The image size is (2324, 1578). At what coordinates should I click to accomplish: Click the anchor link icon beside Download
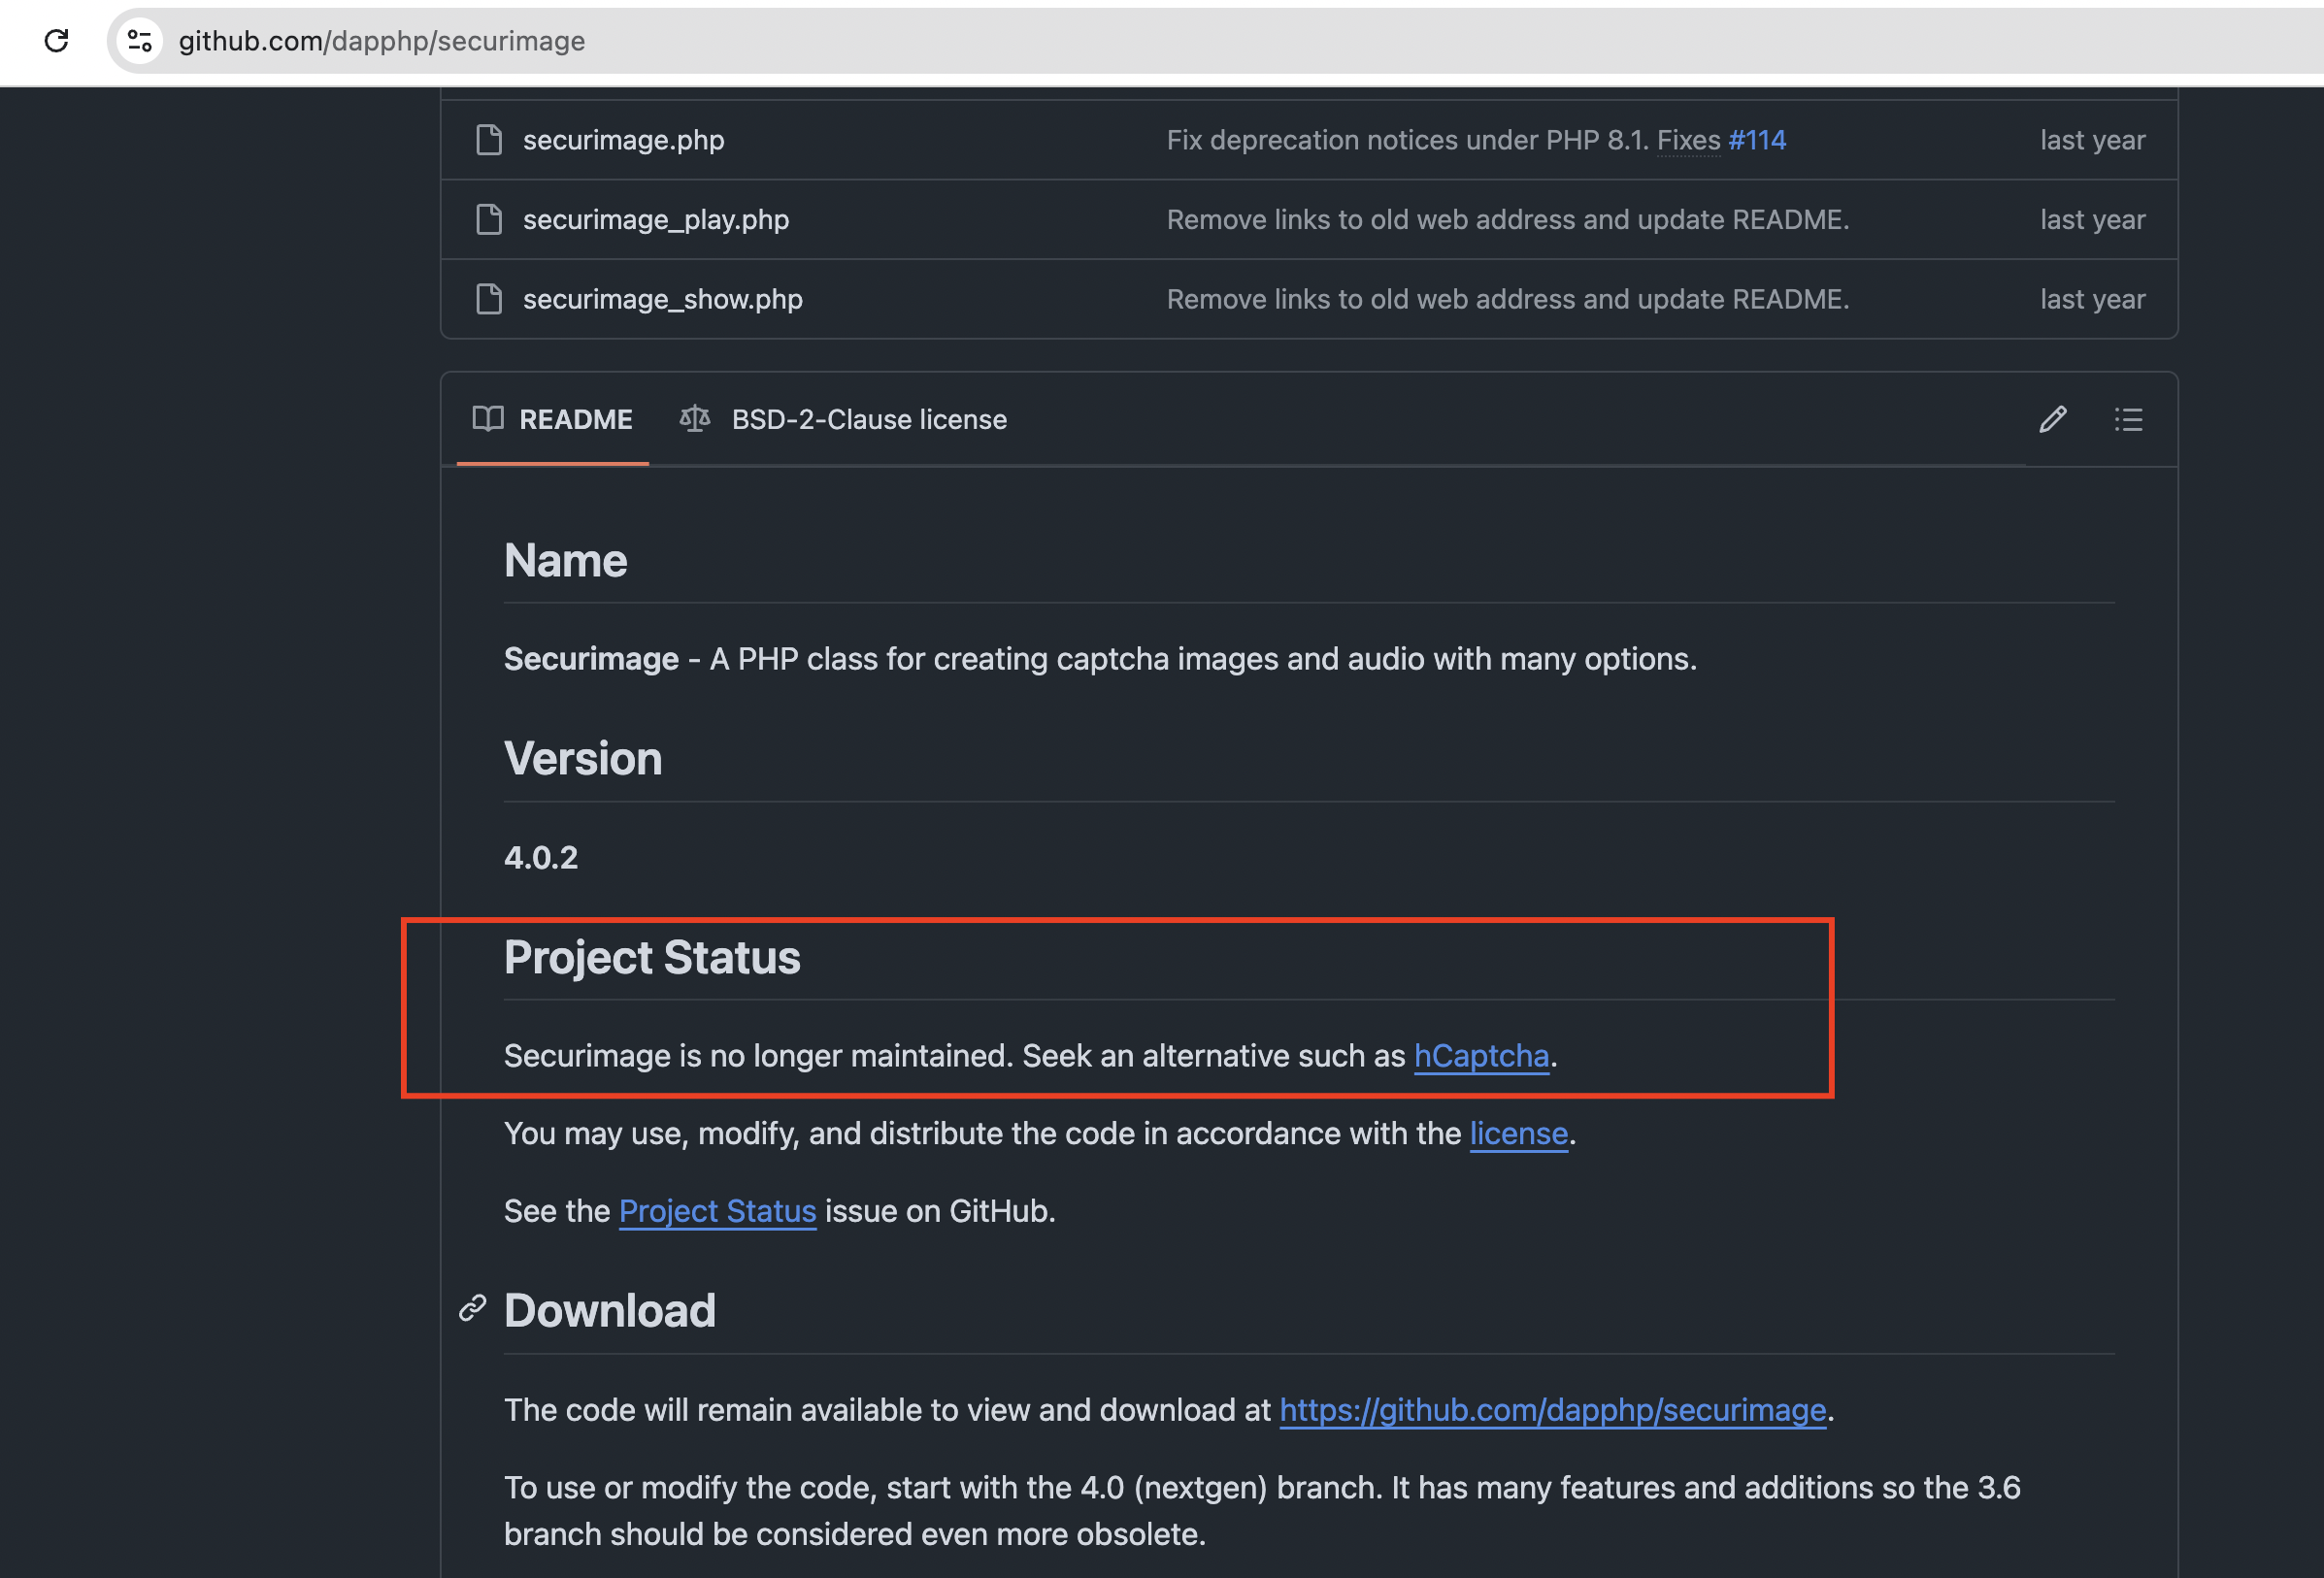click(473, 1308)
